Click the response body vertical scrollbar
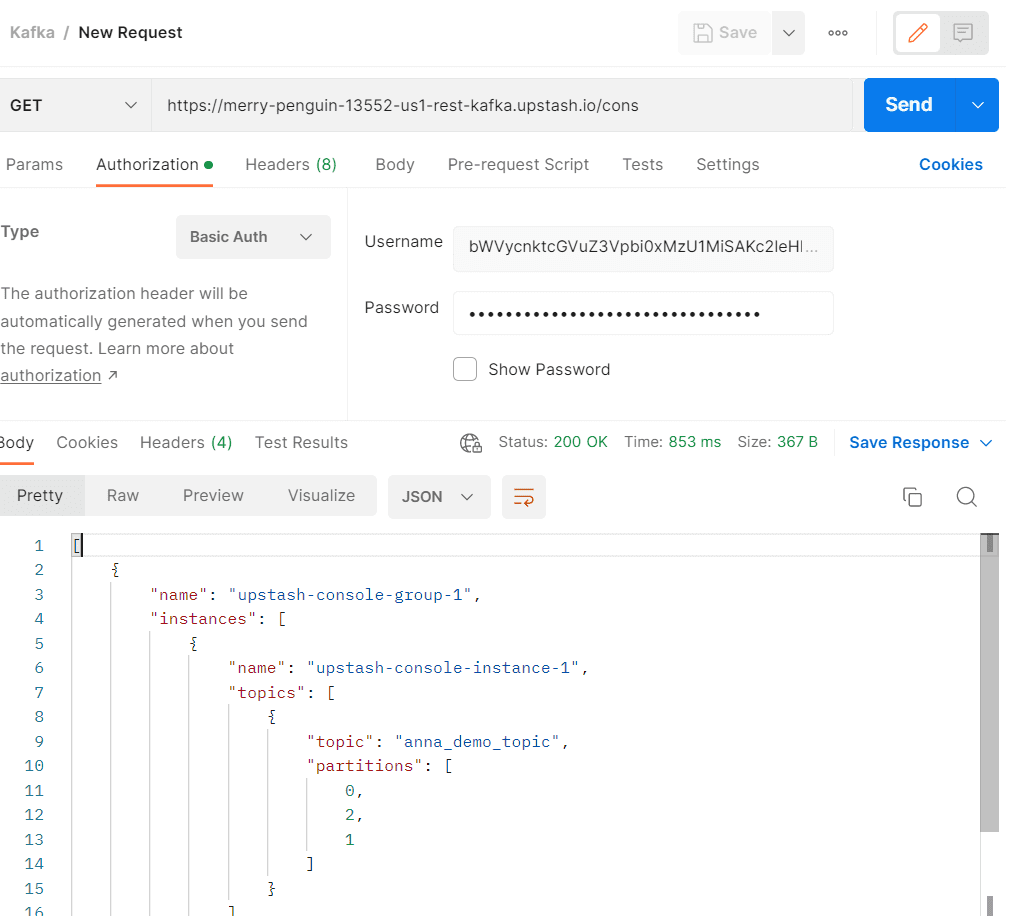This screenshot has width=1020, height=918. point(989,683)
